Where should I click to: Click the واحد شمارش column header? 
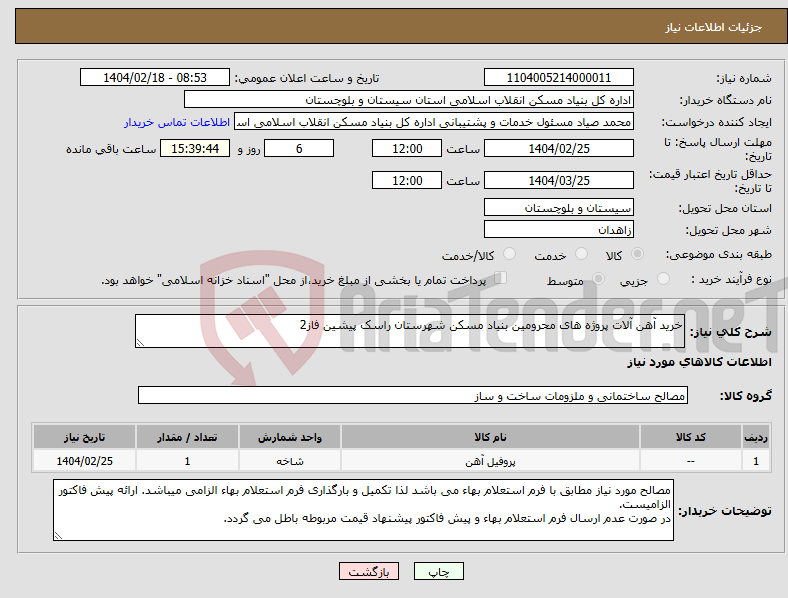290,437
